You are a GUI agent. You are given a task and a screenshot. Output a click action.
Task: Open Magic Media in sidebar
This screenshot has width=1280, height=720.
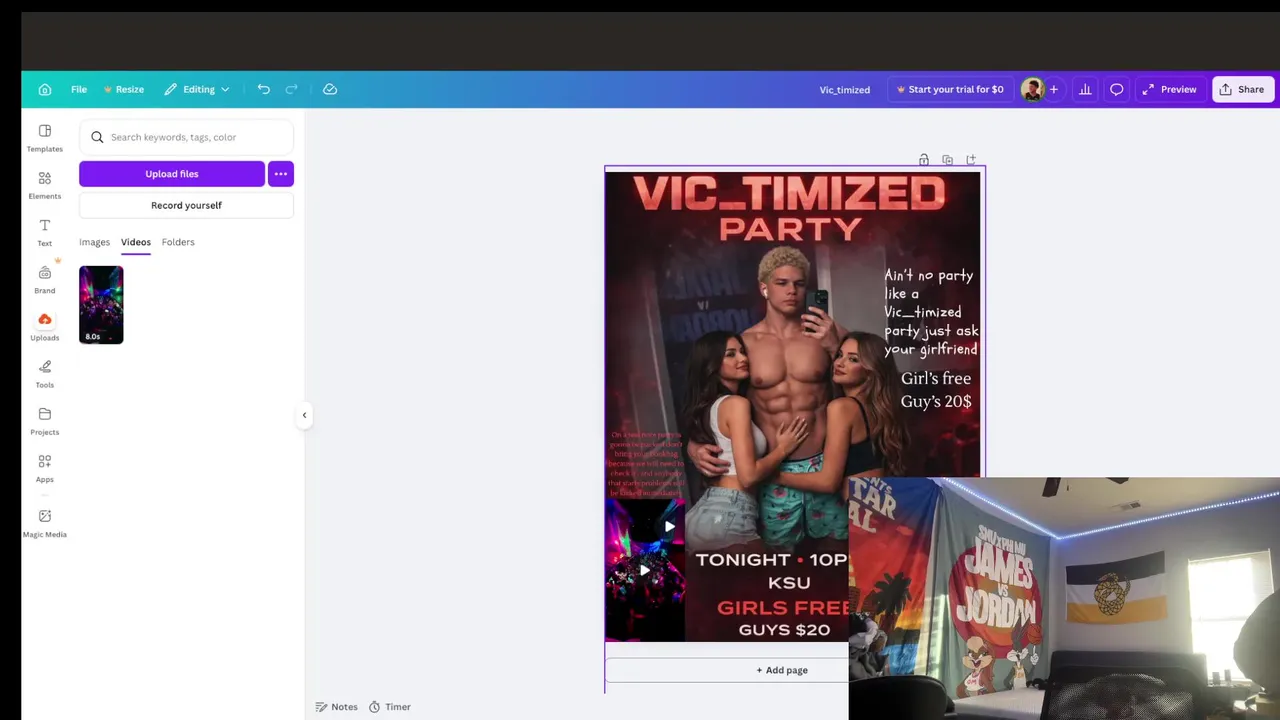pos(44,522)
